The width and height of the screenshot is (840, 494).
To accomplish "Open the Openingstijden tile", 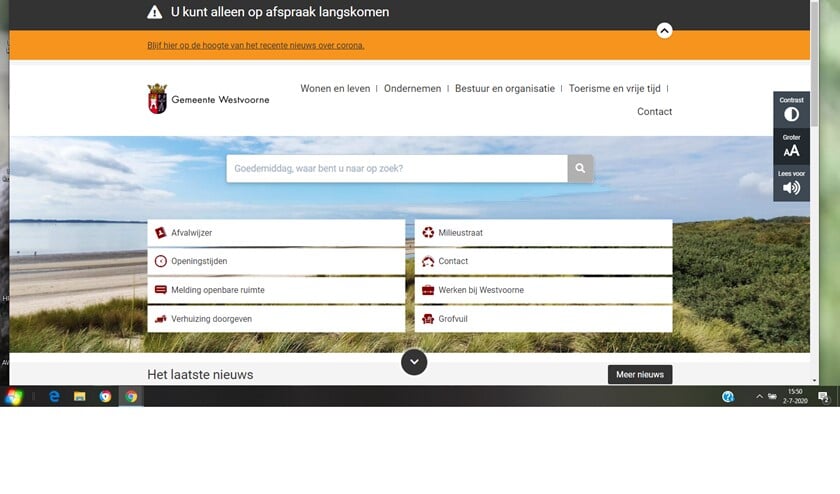I will click(x=276, y=261).
